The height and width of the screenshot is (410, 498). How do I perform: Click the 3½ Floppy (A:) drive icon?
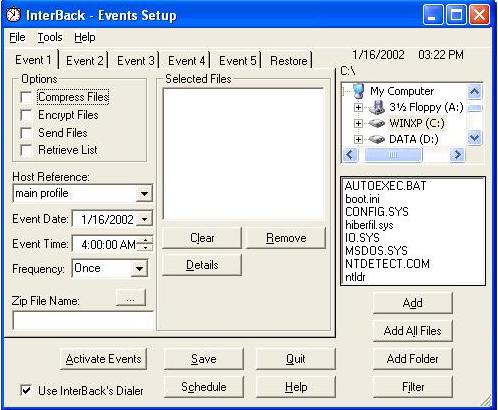(x=377, y=107)
